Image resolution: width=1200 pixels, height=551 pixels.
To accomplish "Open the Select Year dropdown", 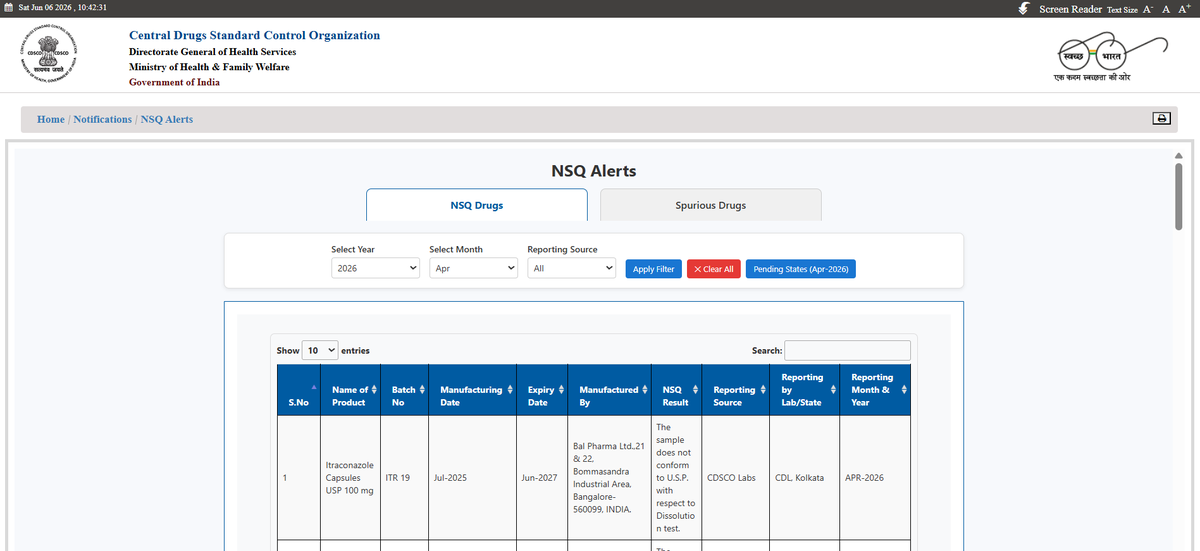I will 376,268.
